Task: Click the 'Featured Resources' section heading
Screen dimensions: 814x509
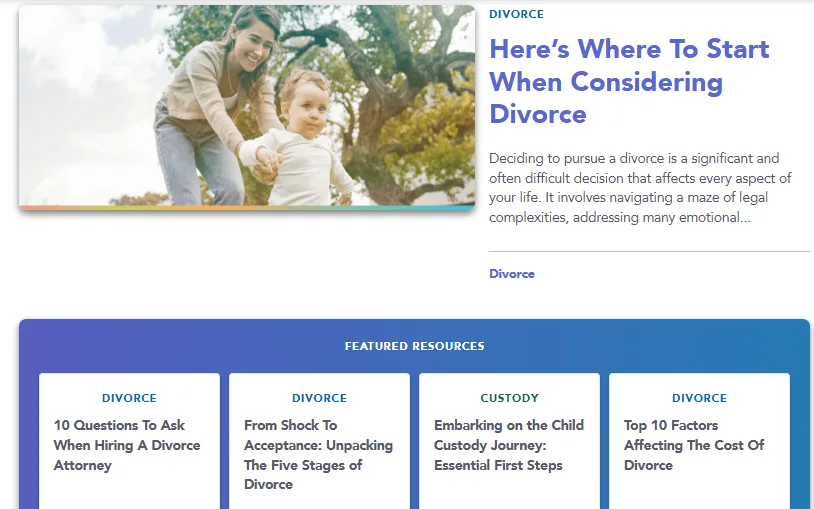Action: 414,346
